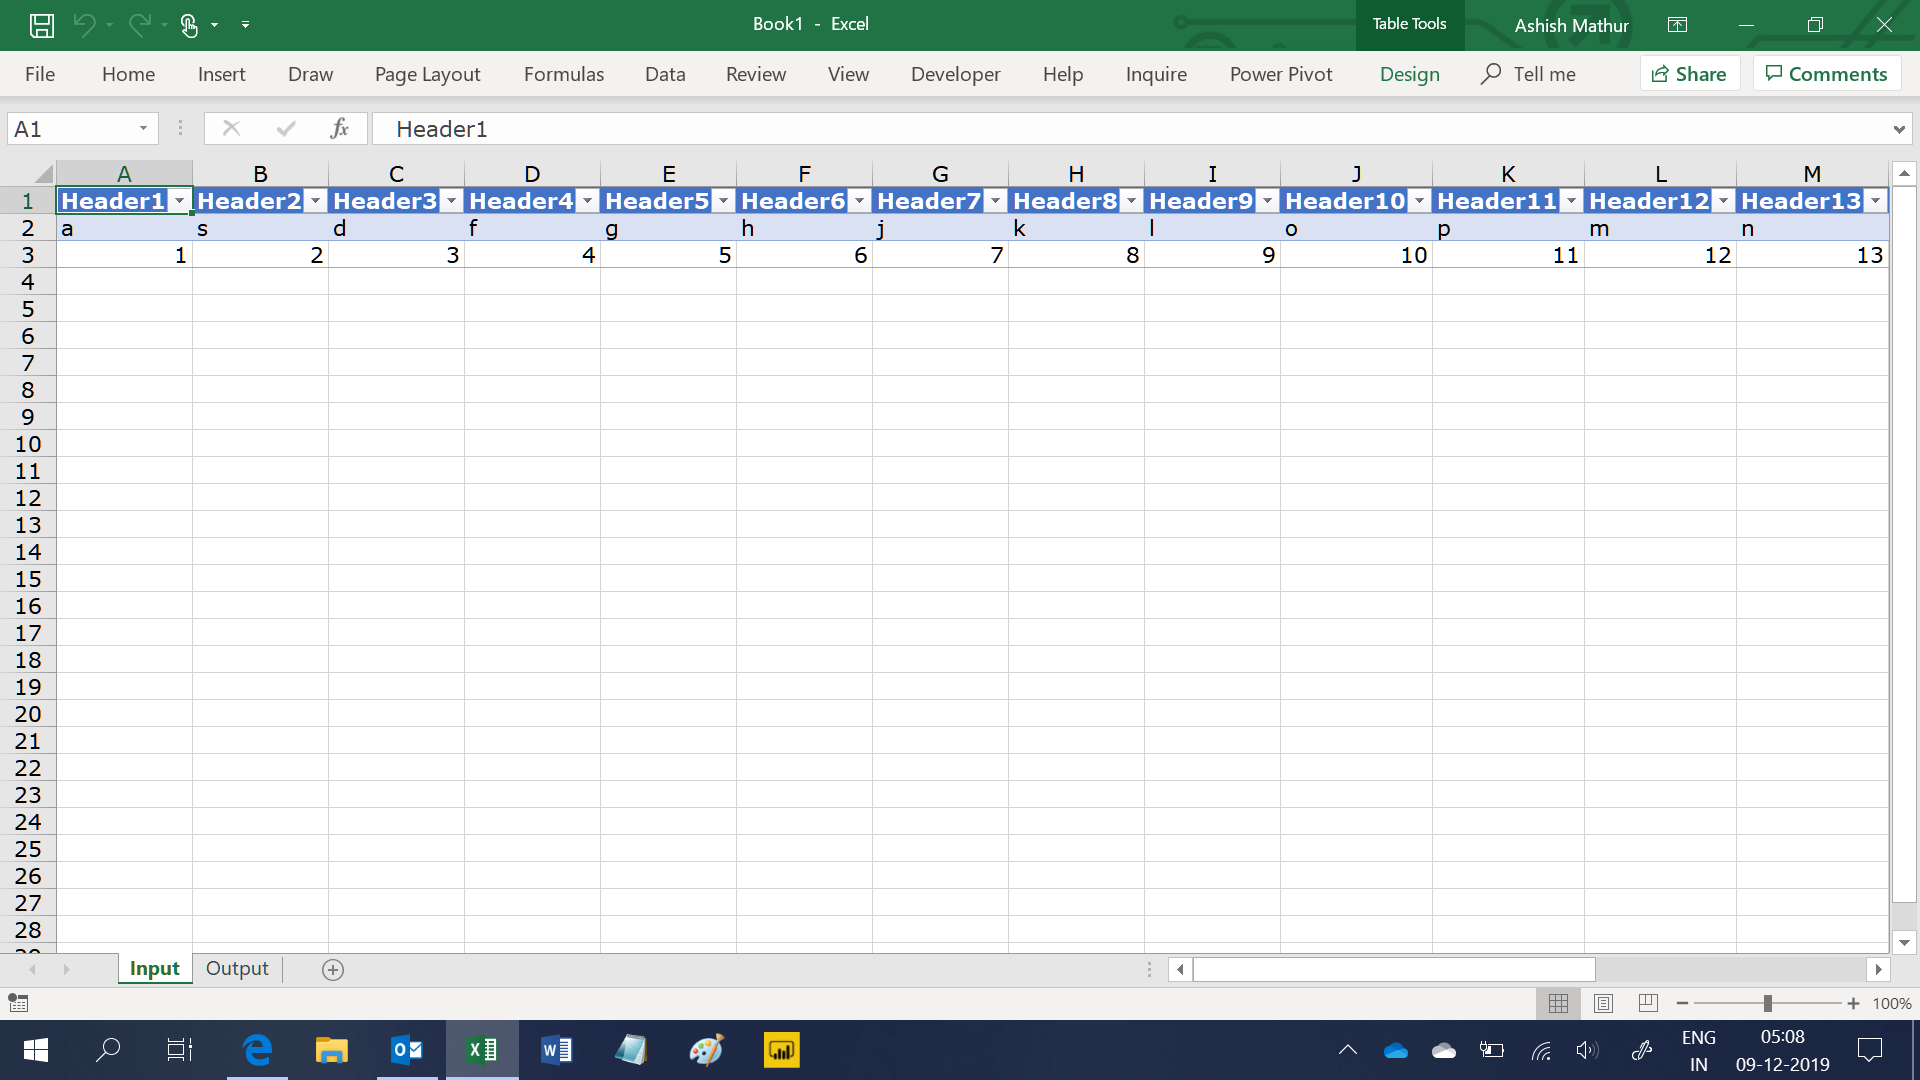Click the Comments button
Image resolution: width=1920 pixels, height=1080 pixels.
pos(1827,74)
